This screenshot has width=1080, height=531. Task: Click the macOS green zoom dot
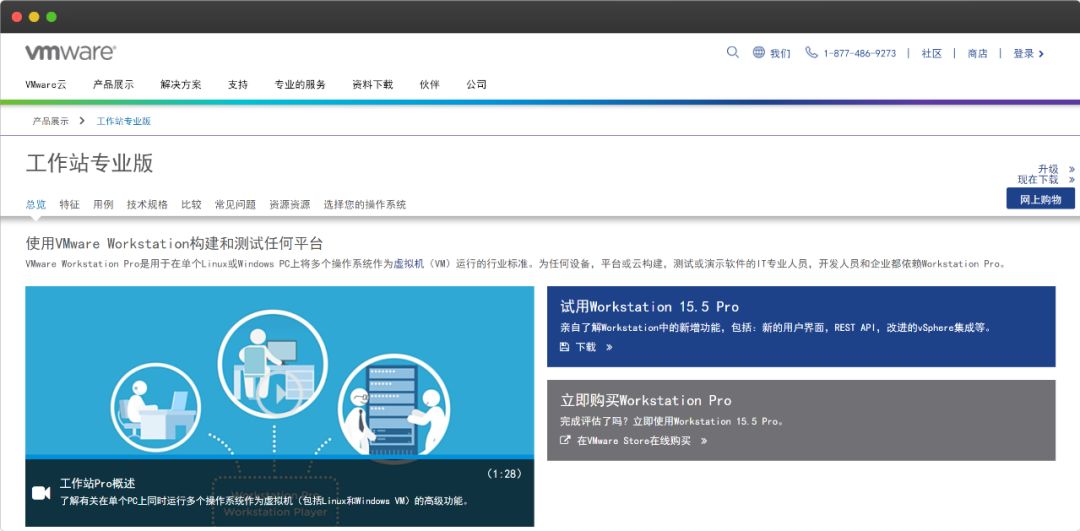point(51,17)
